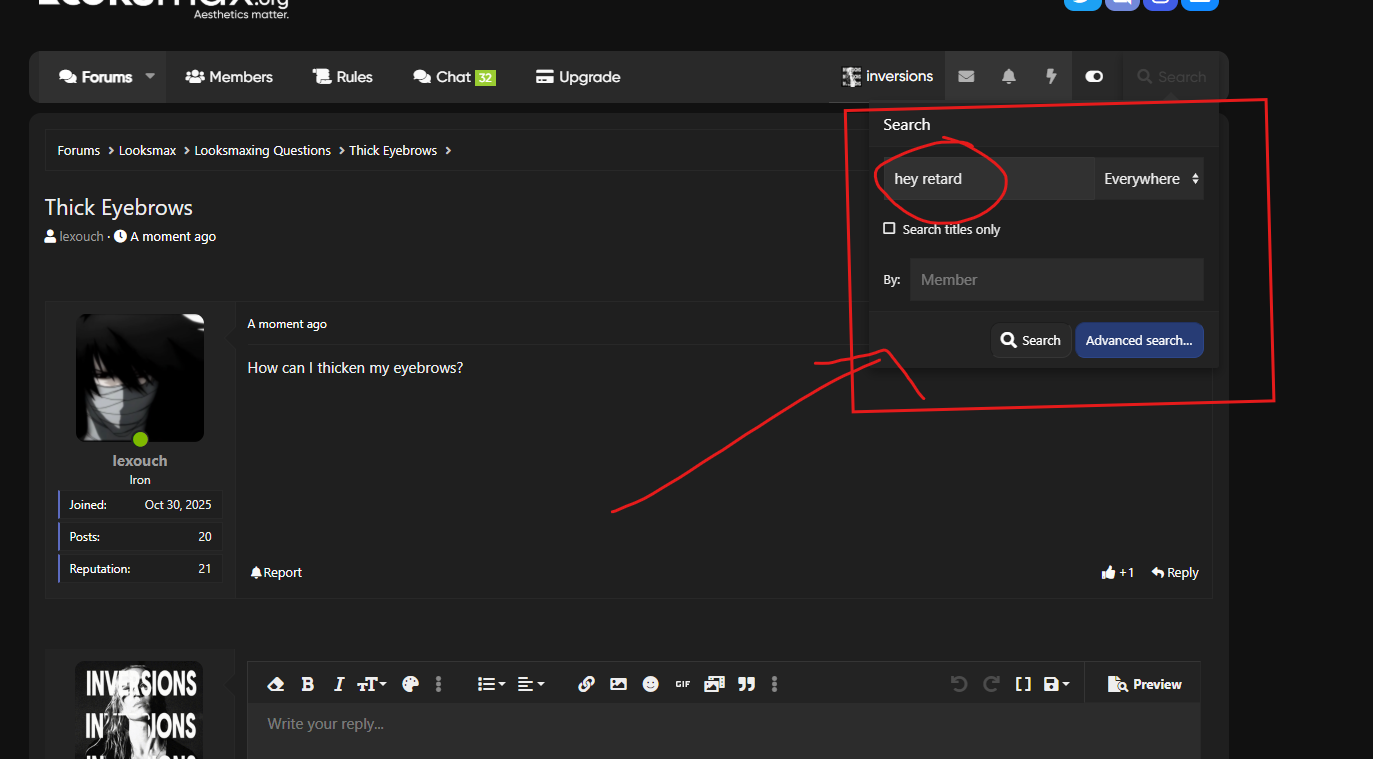The image size is (1373, 759).
Task: Click the 'By: Member' input field
Action: tap(1056, 280)
